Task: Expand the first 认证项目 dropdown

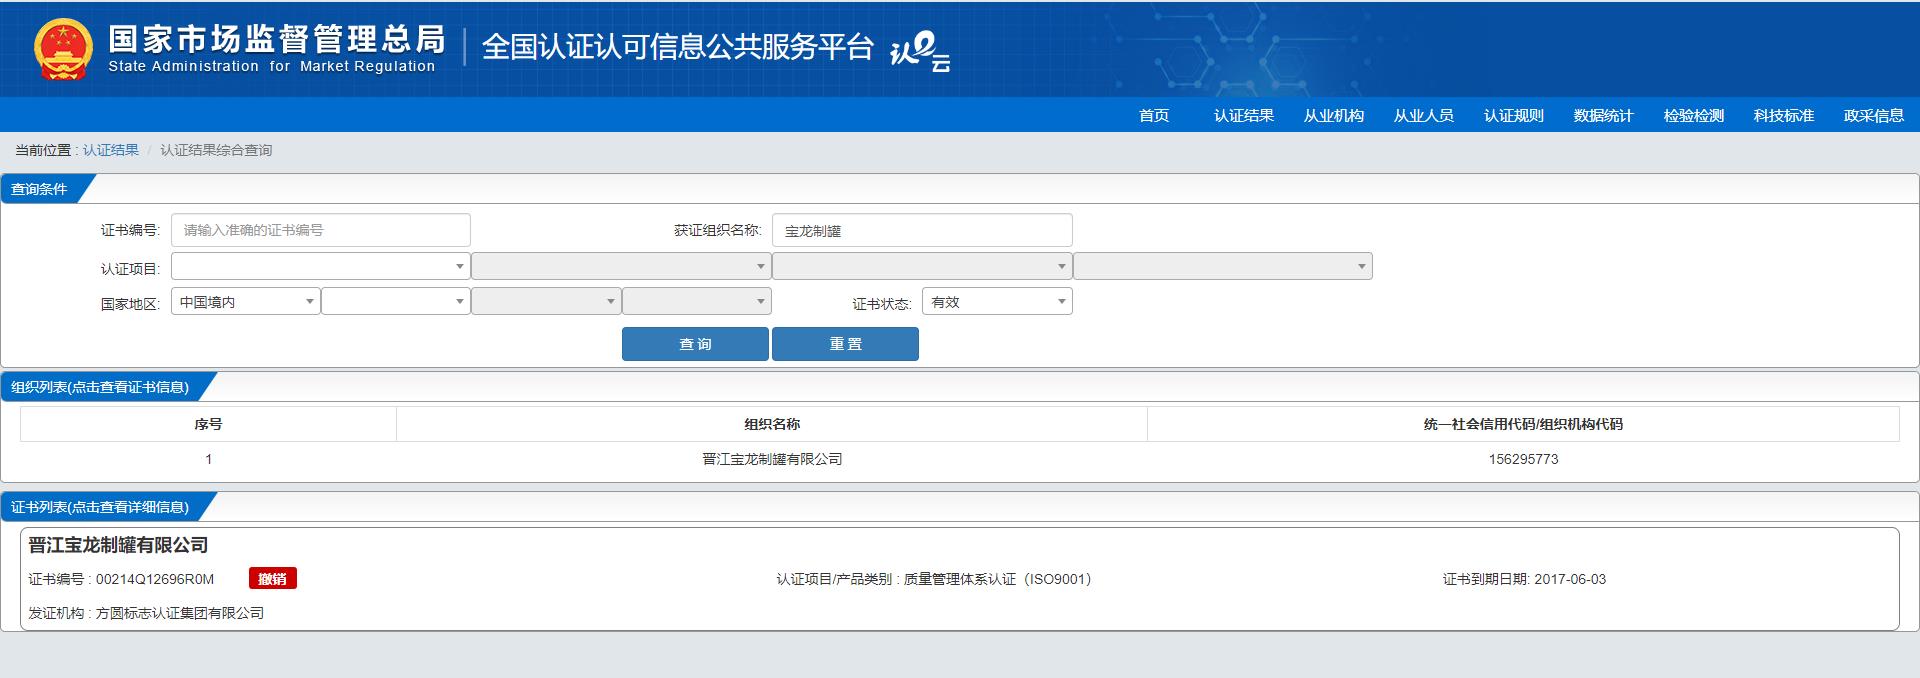Action: tap(321, 266)
